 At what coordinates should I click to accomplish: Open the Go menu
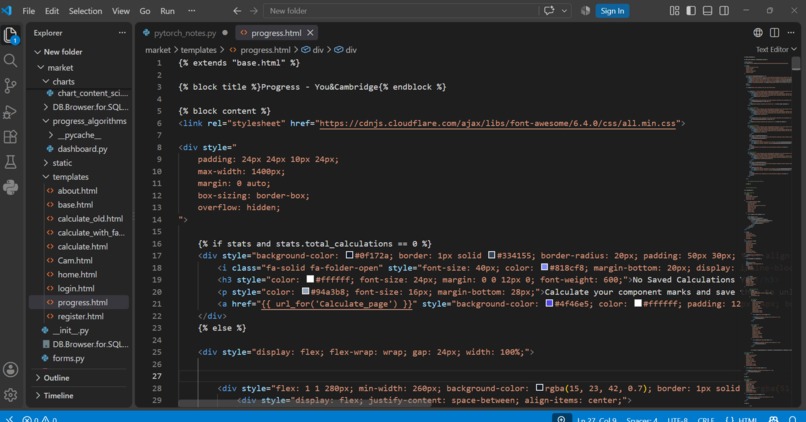145,11
